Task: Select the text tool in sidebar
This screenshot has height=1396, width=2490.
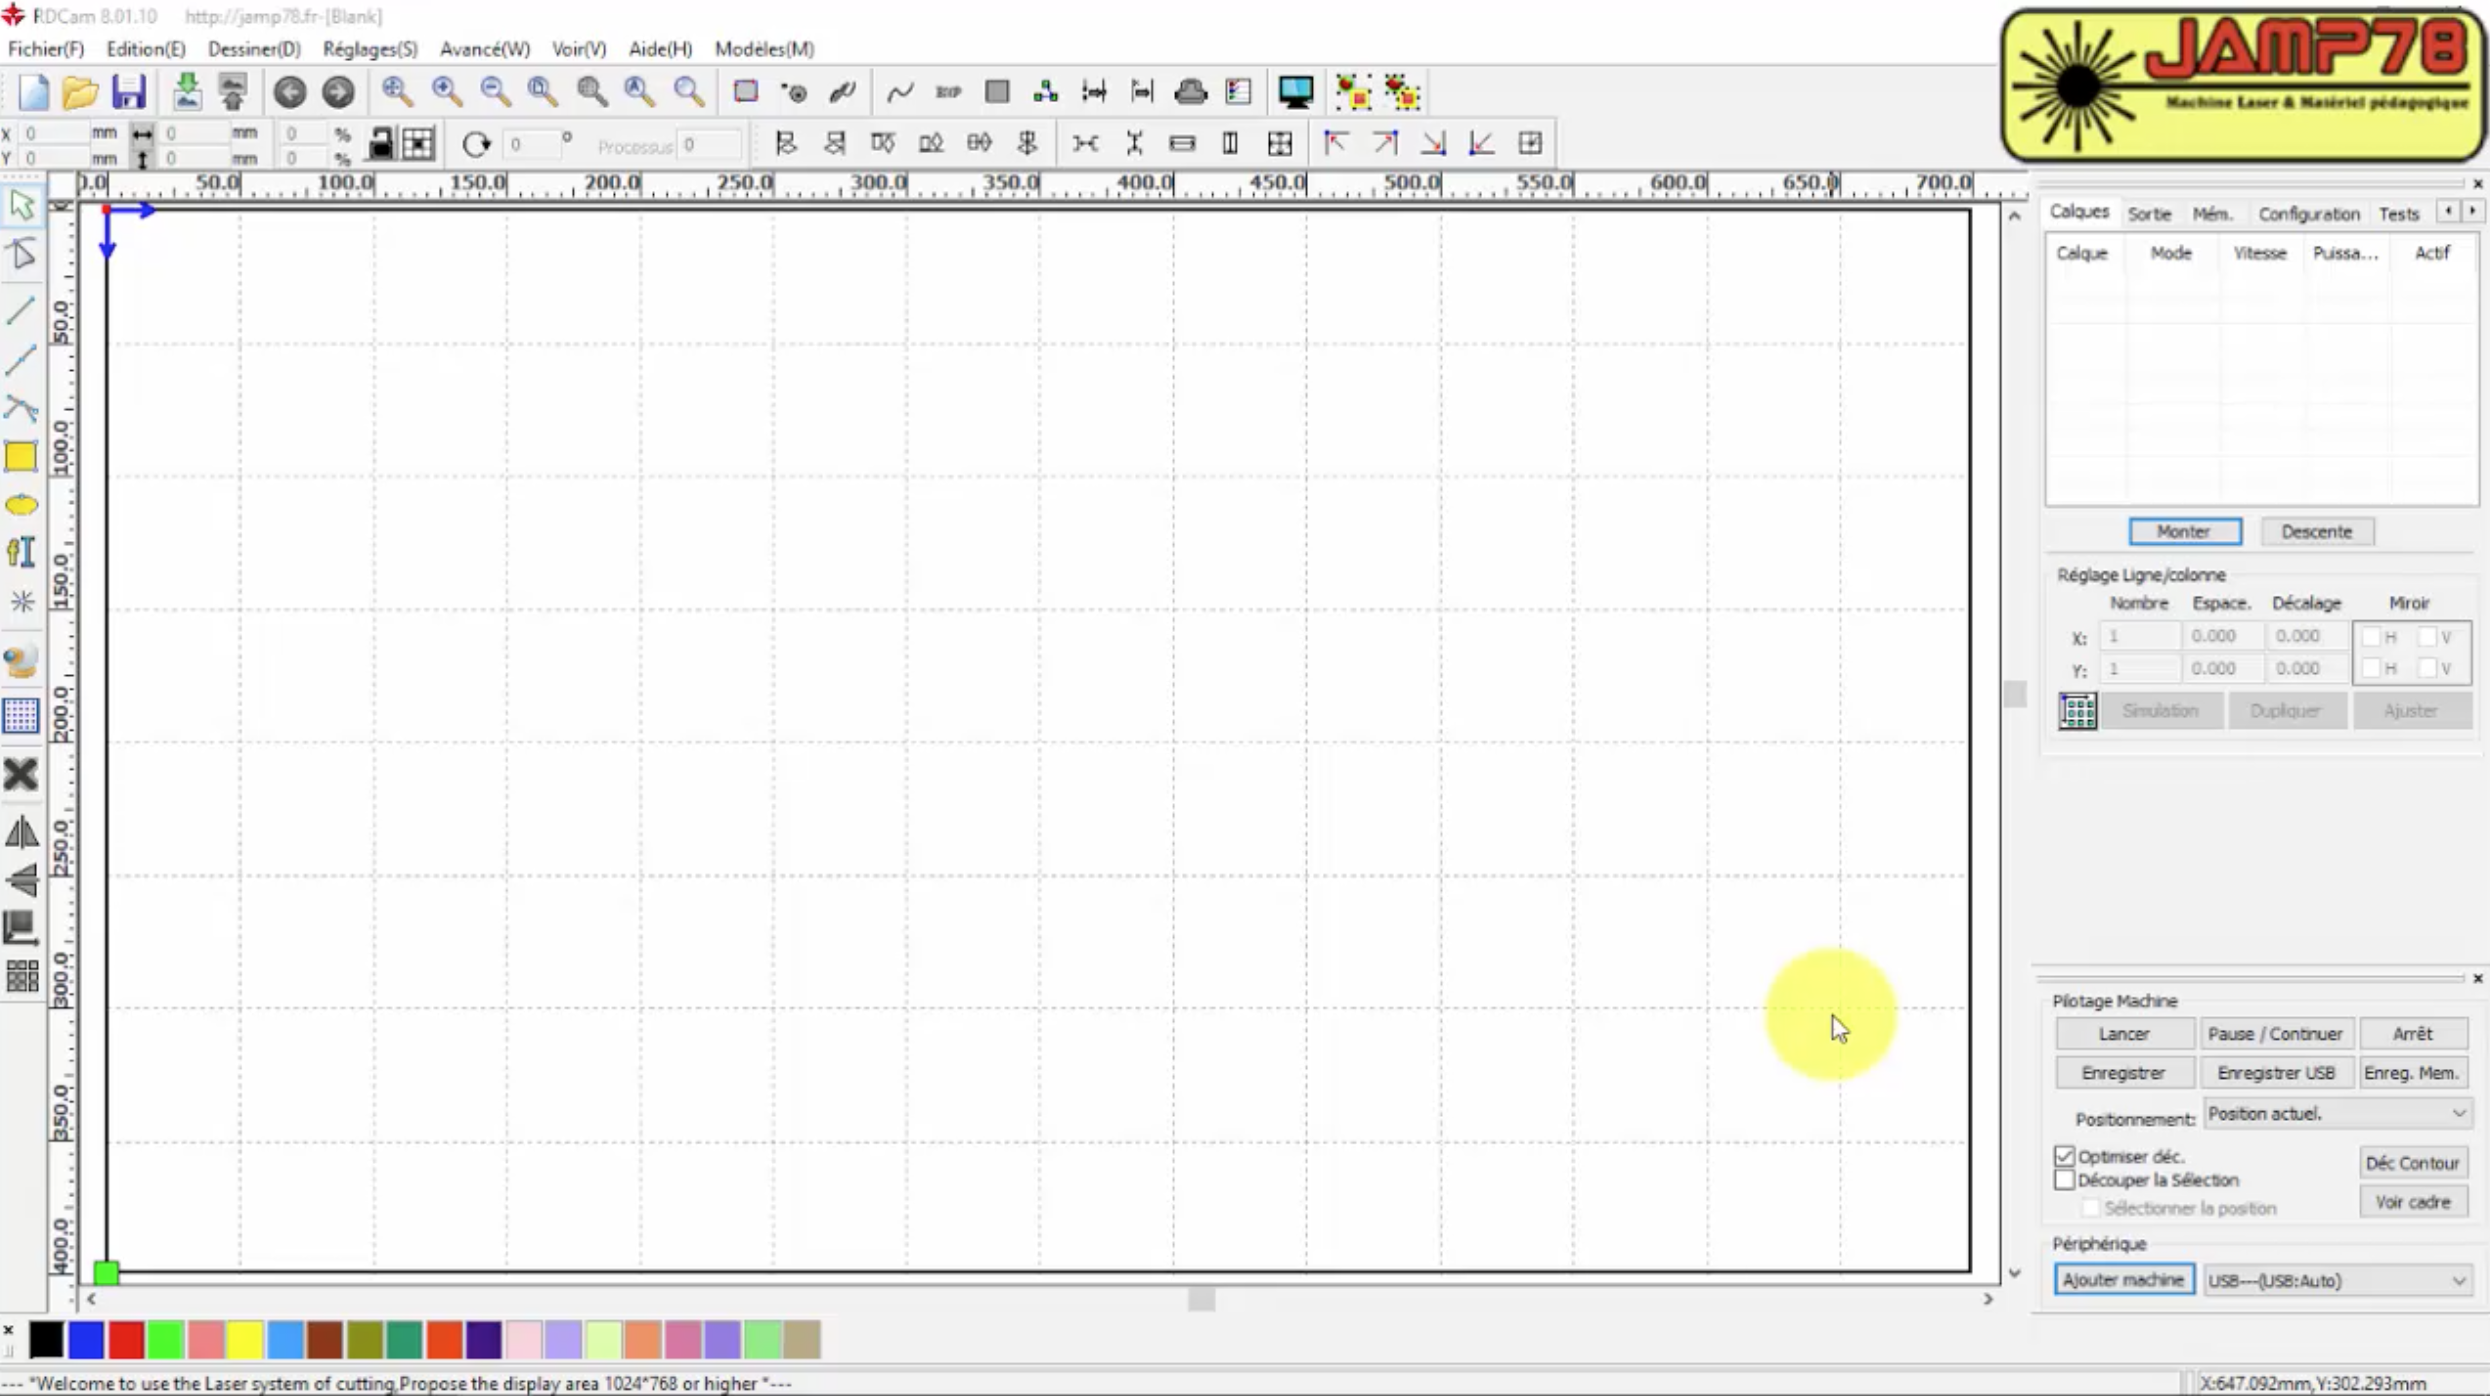Action: [21, 552]
